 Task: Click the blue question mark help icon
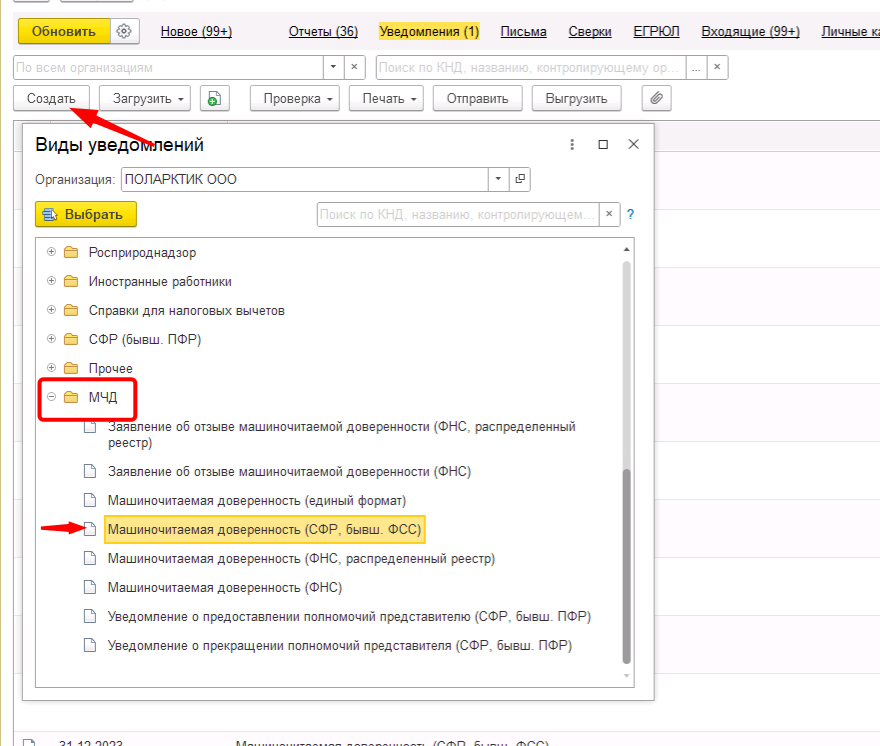631,214
